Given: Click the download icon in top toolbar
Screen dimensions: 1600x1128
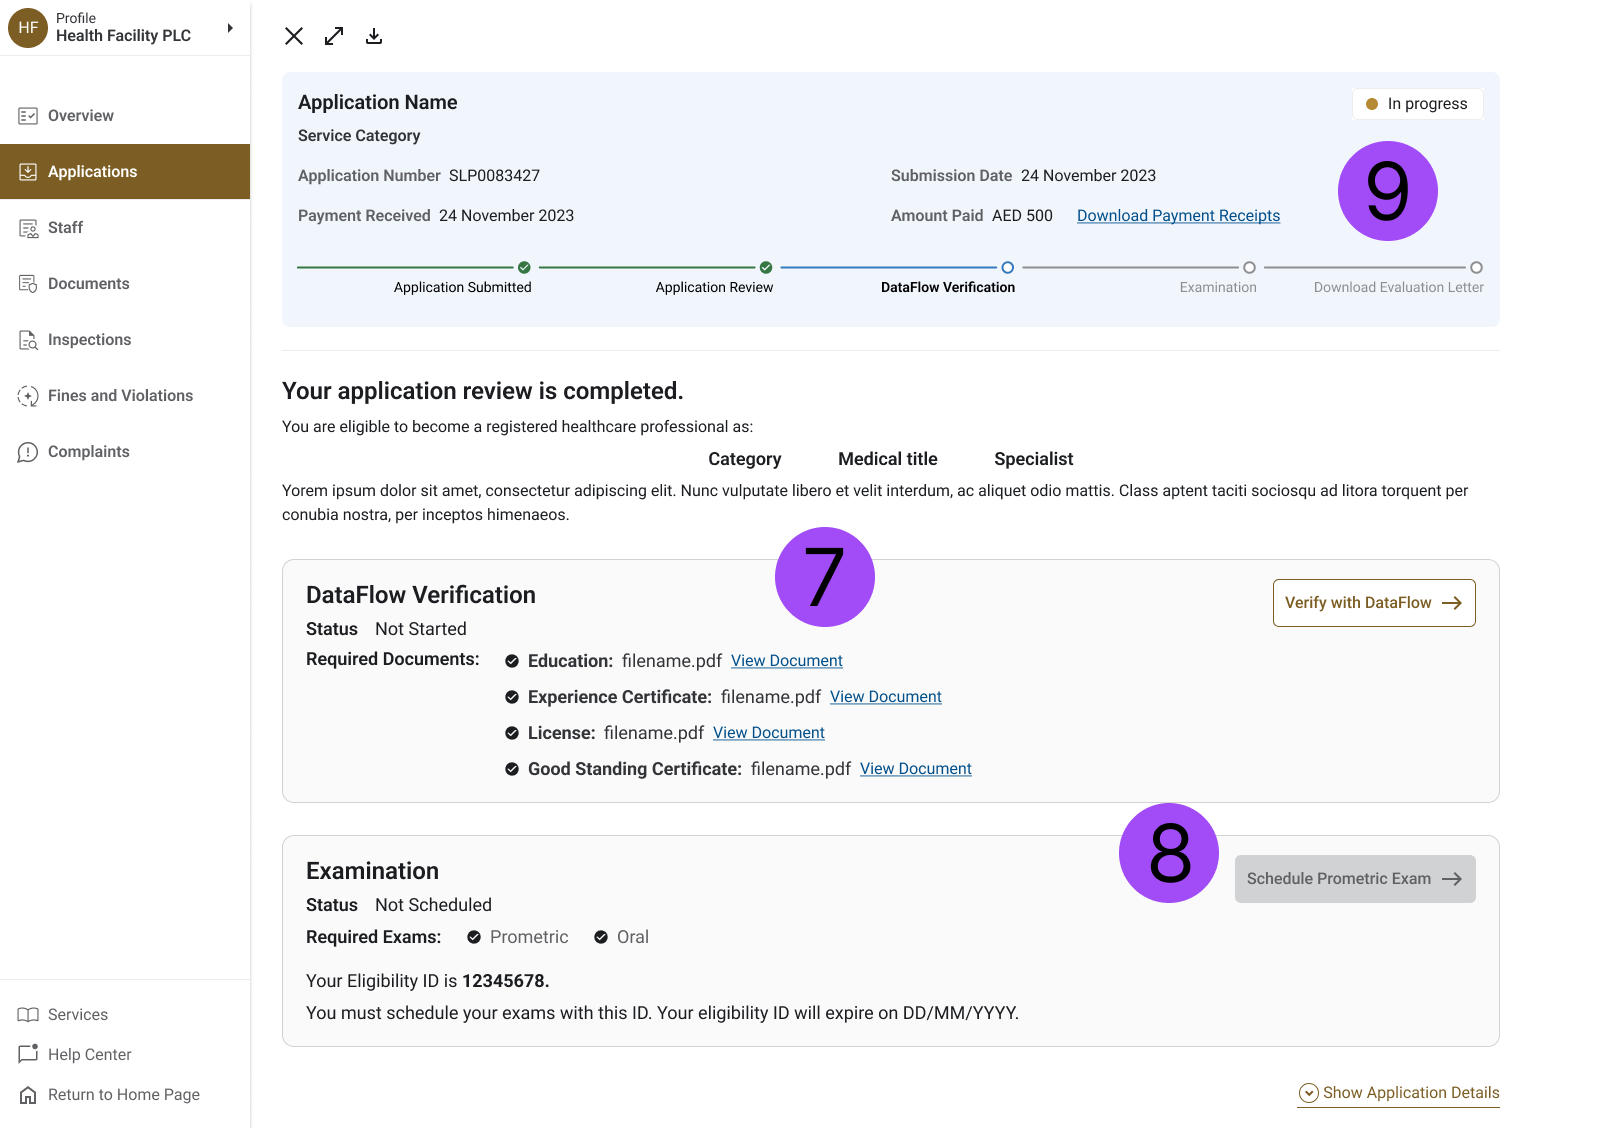Looking at the screenshot, I should click(374, 36).
